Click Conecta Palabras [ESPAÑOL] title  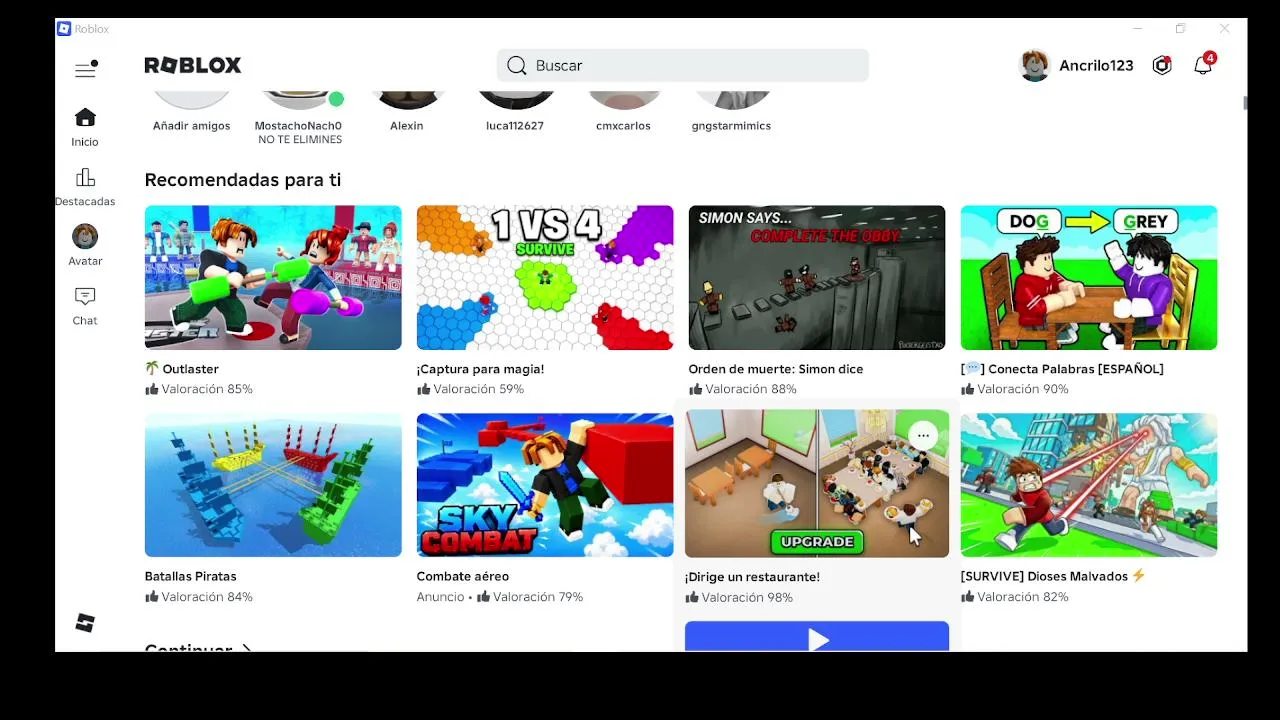1062,369
